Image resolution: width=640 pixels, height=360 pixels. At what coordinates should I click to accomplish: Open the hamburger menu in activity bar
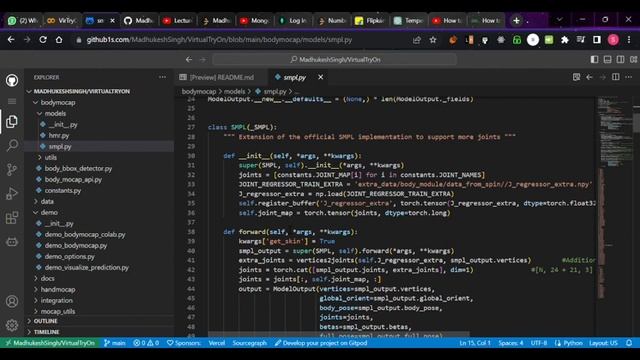pyautogui.click(x=12, y=101)
